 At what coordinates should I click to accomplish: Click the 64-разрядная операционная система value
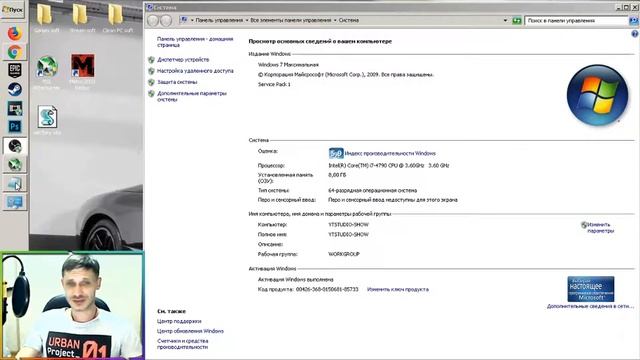point(372,190)
